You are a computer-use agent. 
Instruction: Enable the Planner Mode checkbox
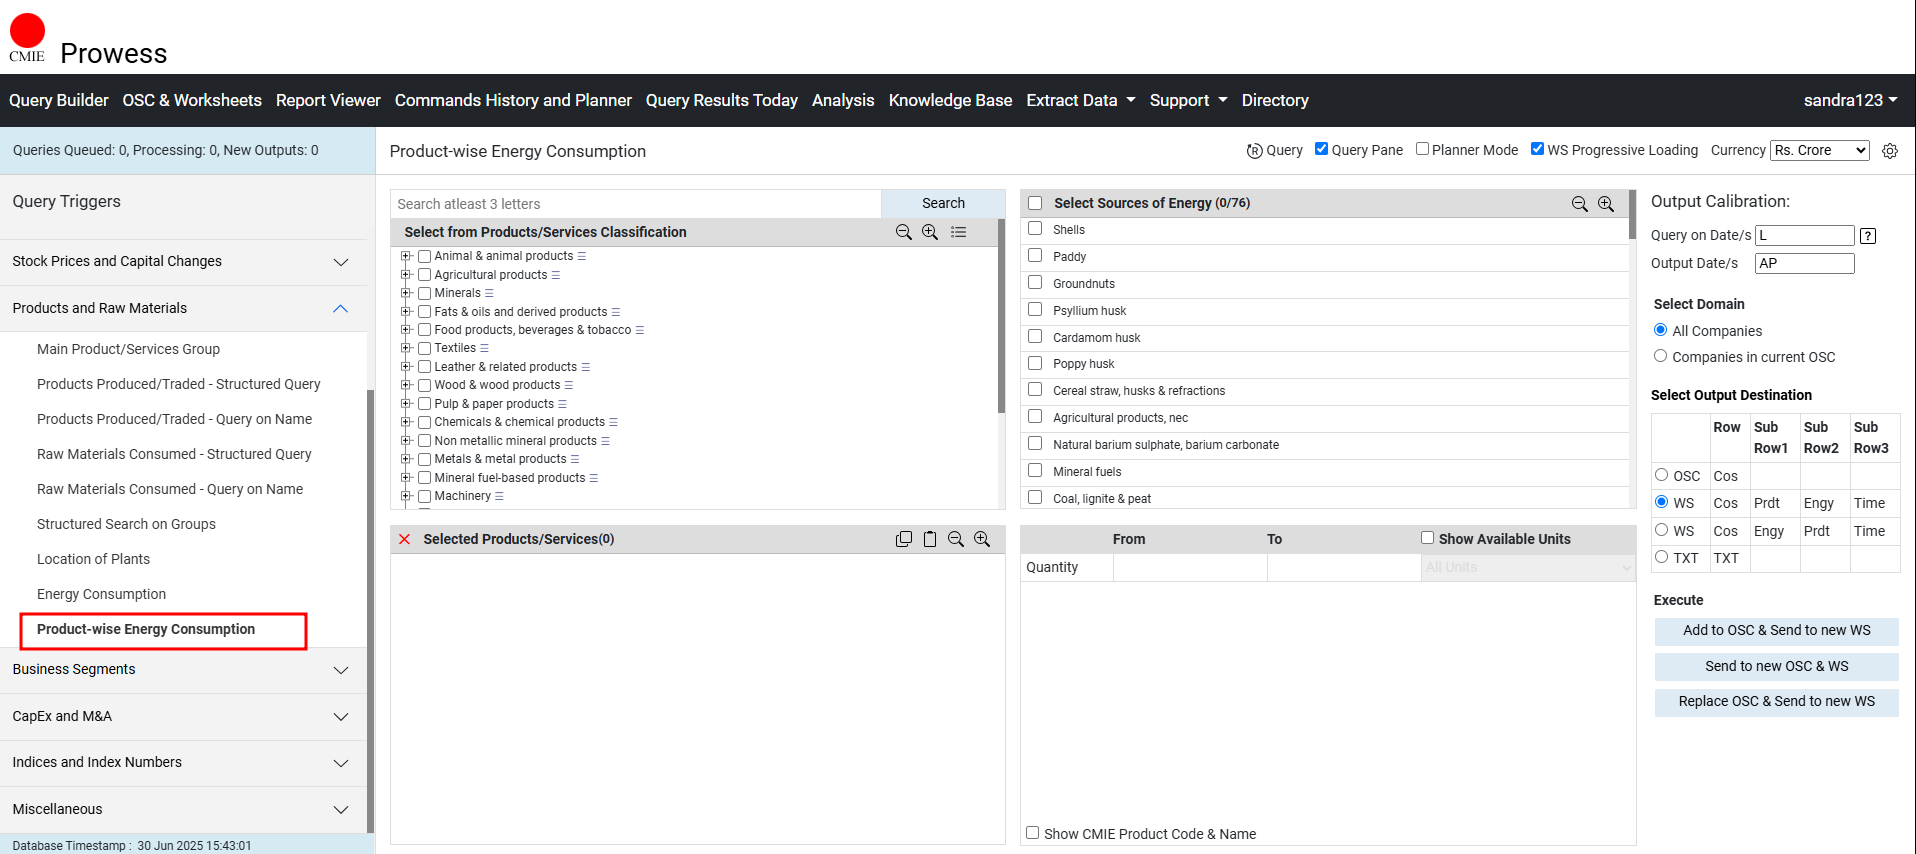(1422, 149)
